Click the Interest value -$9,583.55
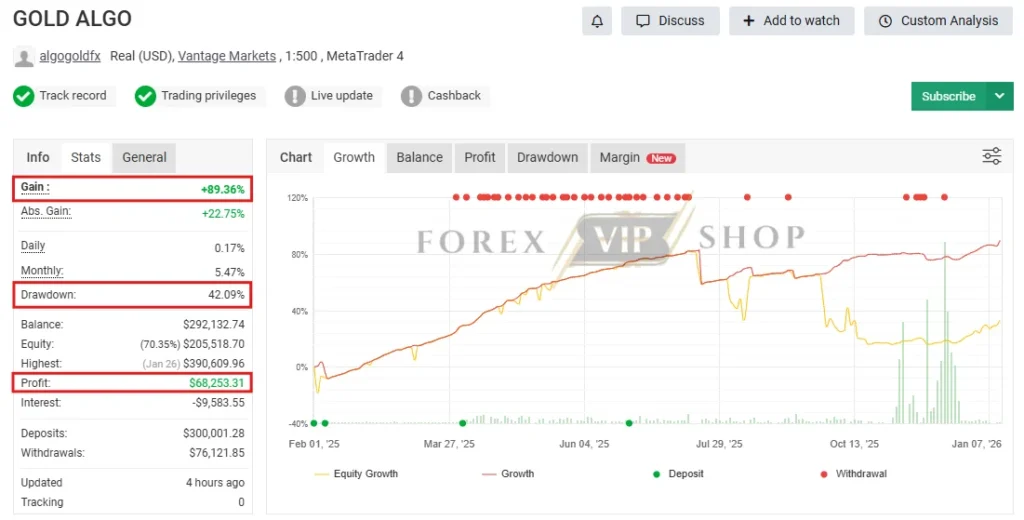 pos(218,402)
